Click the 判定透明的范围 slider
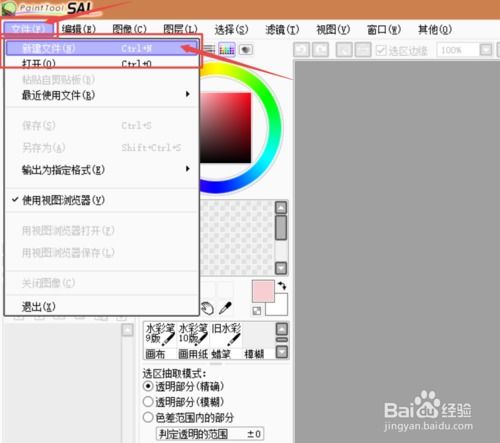The image size is (500, 443). click(210, 433)
